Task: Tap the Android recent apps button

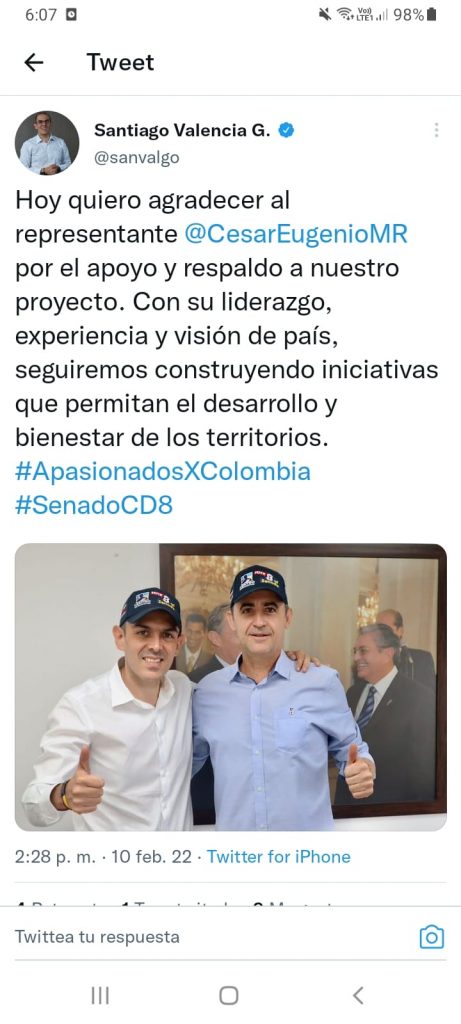Action: tap(100, 995)
